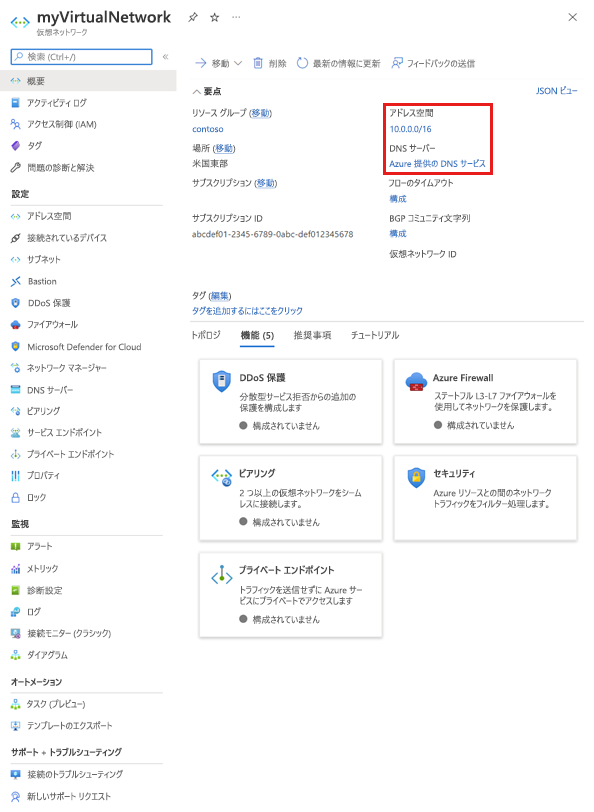Select the 機能 (5) tab

[x=257, y=336]
